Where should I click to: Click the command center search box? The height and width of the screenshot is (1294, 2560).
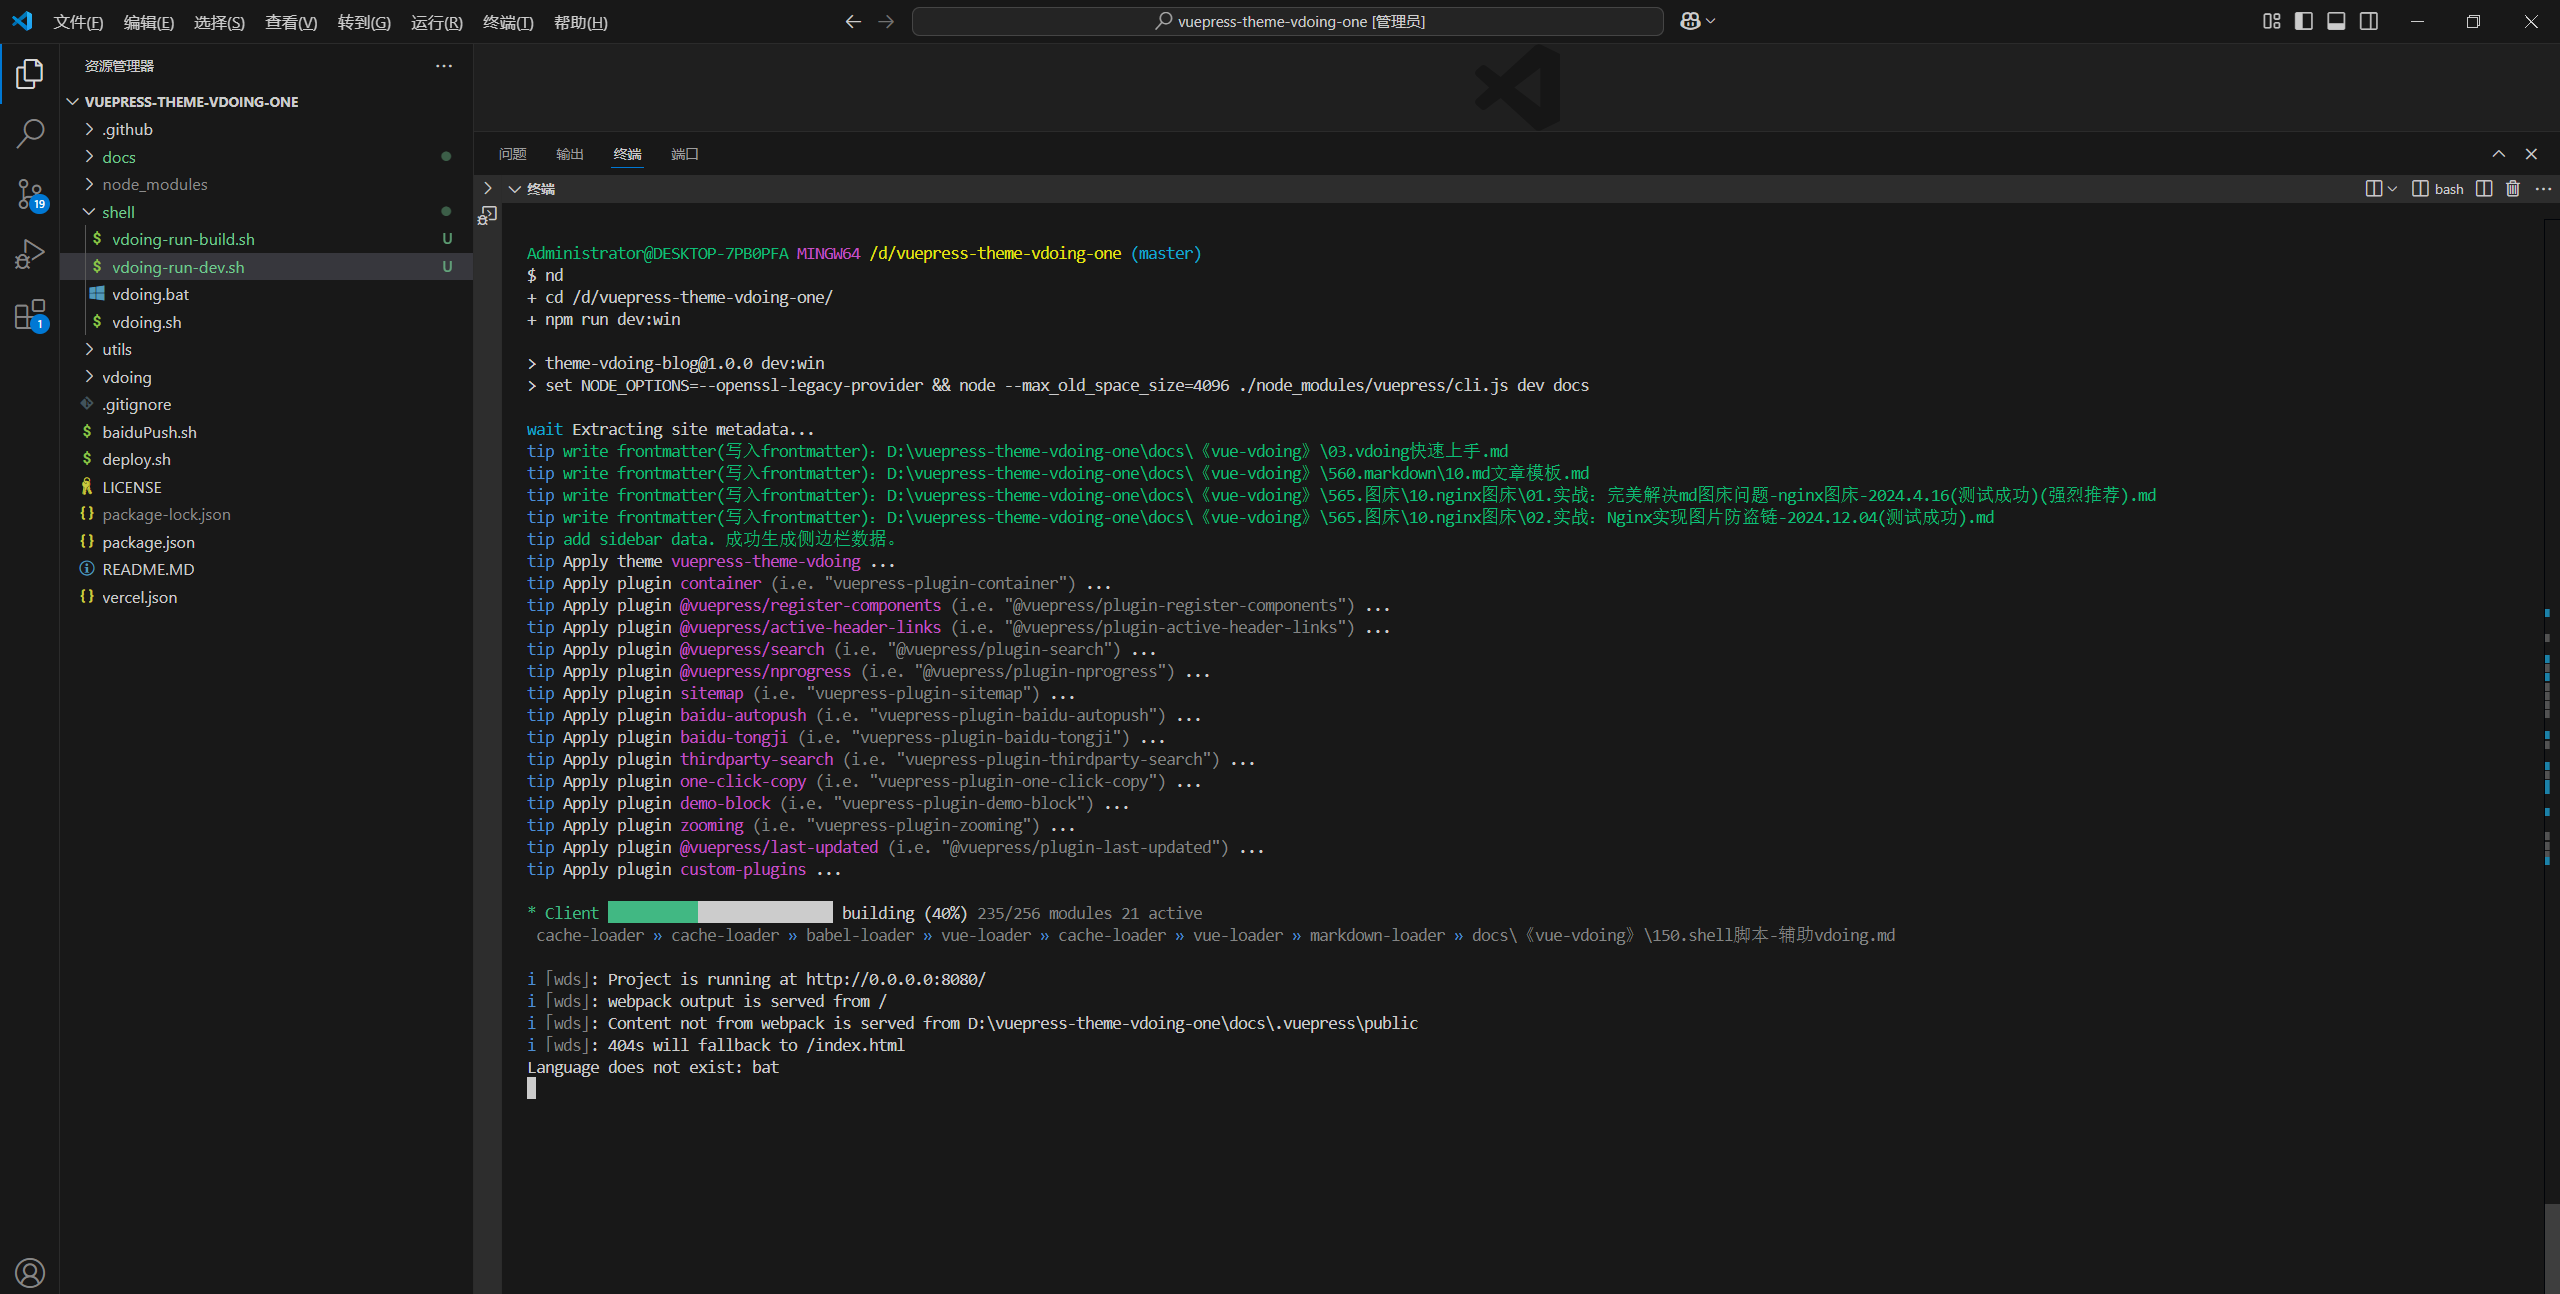pos(1288,21)
